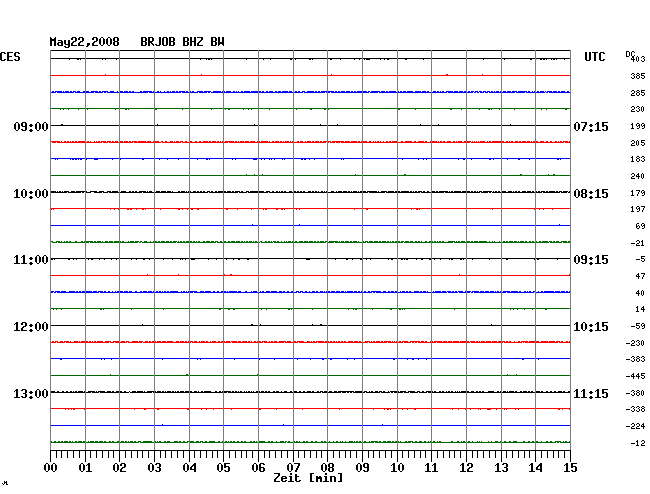Click the UTC time label "09:15"
650x494 pixels.
[x=591, y=260]
